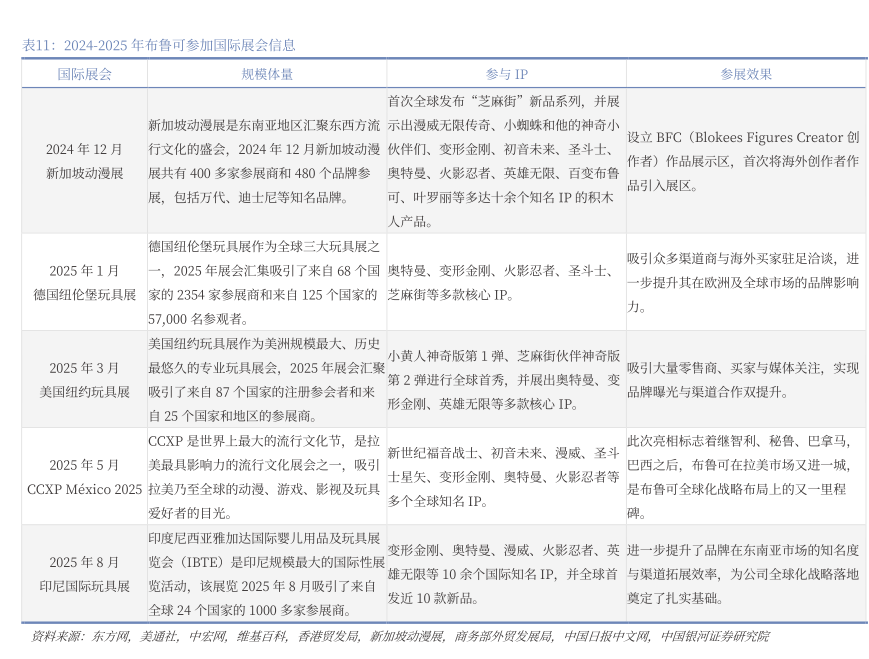Select the '规模体量' column header

(267, 74)
